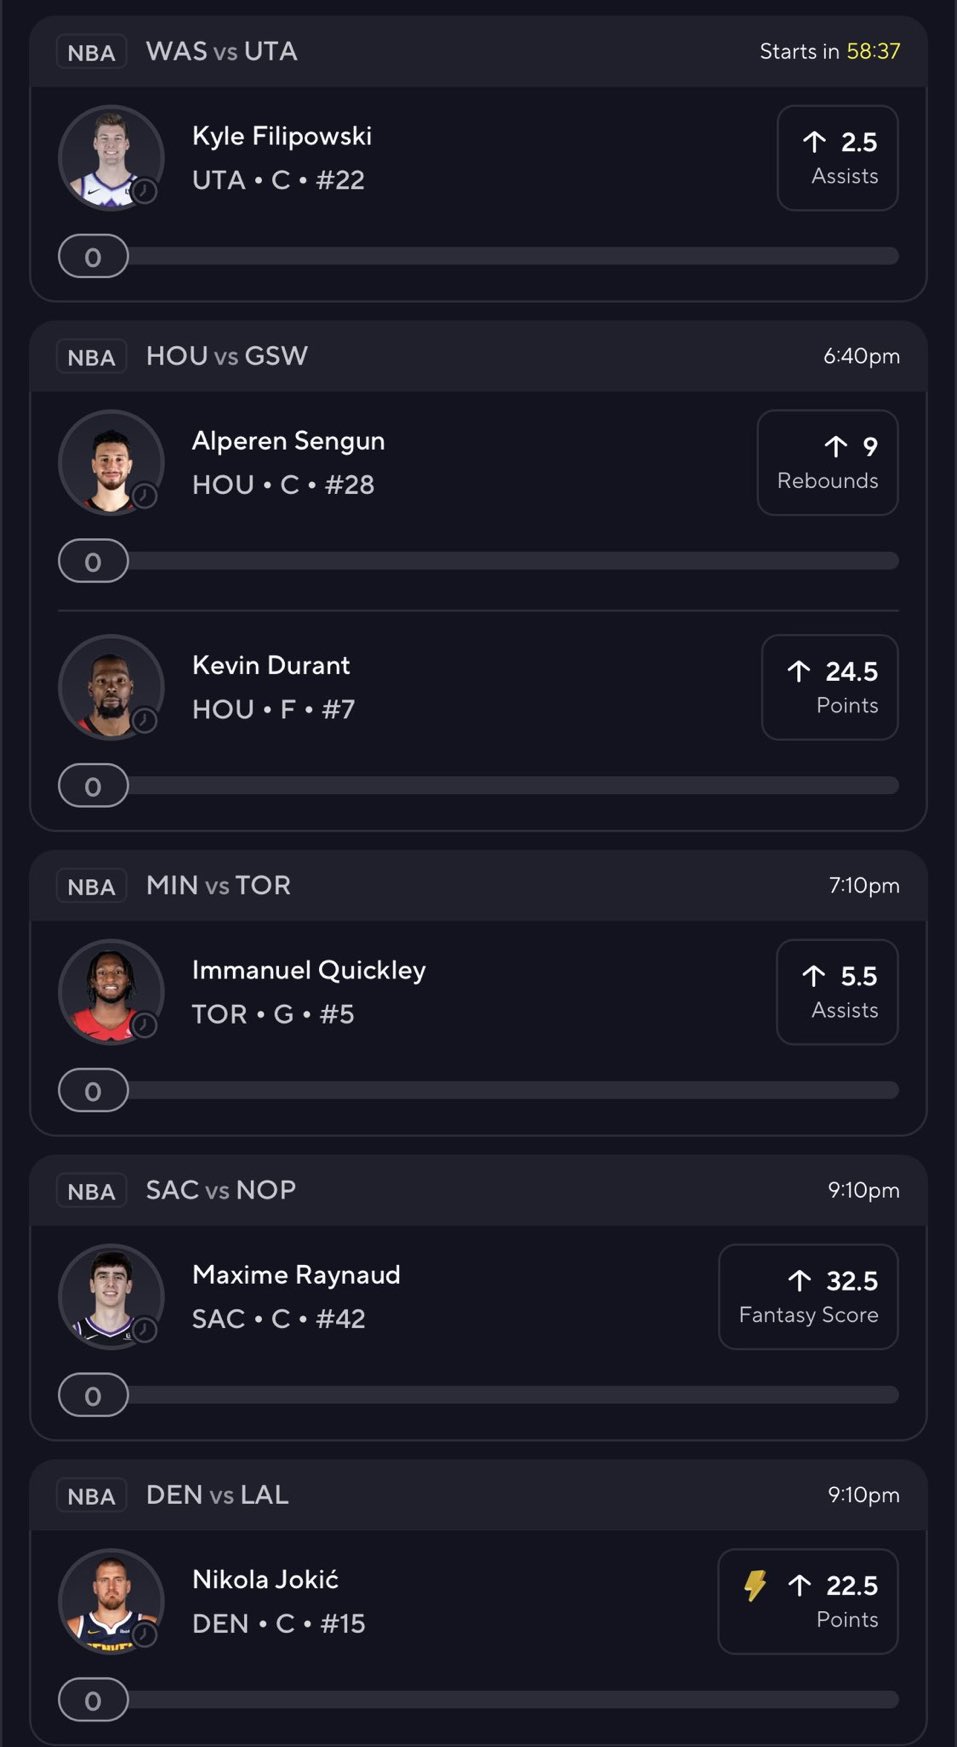
Task: Click Alperen Sengun's player headshot
Action: [110, 462]
